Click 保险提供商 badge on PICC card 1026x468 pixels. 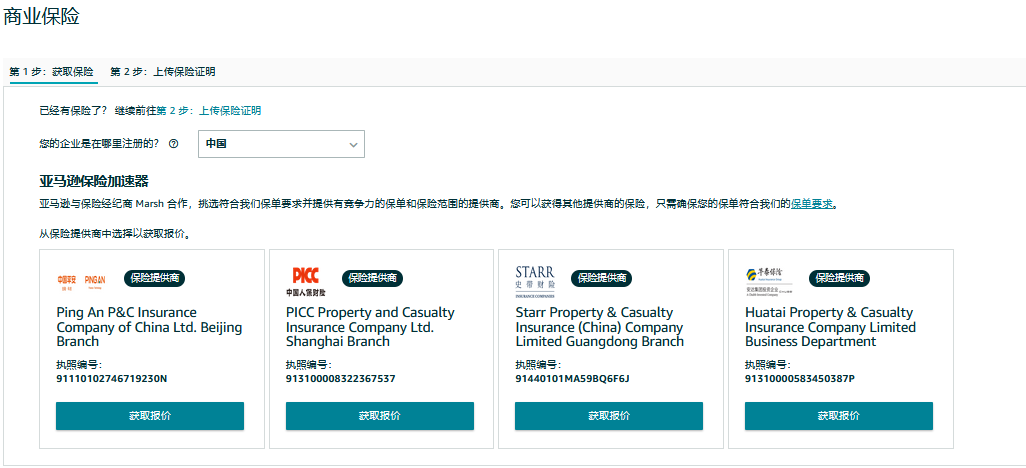(372, 278)
